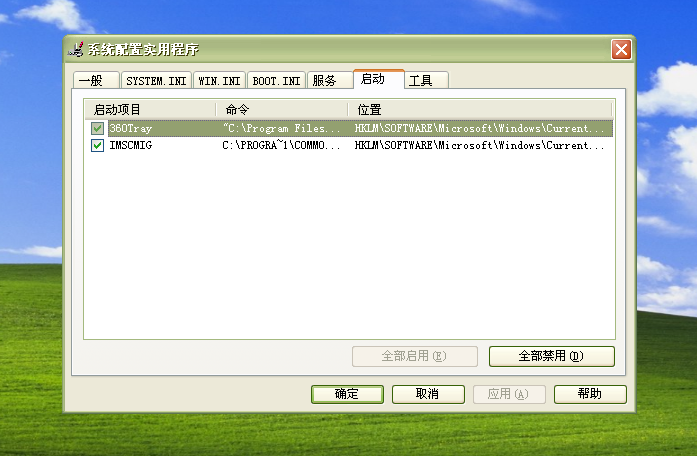The height and width of the screenshot is (456, 697).
Task: Click the C:\PROGRA~1\COMMO... command cell
Action: (x=281, y=145)
